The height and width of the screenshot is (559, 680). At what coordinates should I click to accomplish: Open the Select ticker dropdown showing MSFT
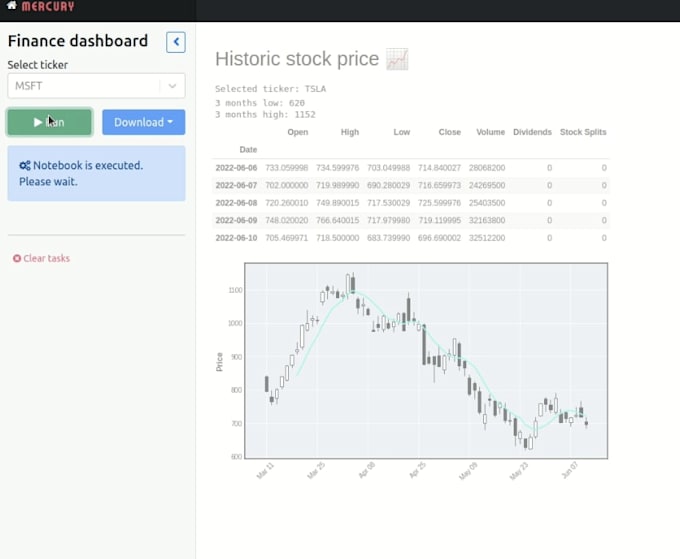96,86
